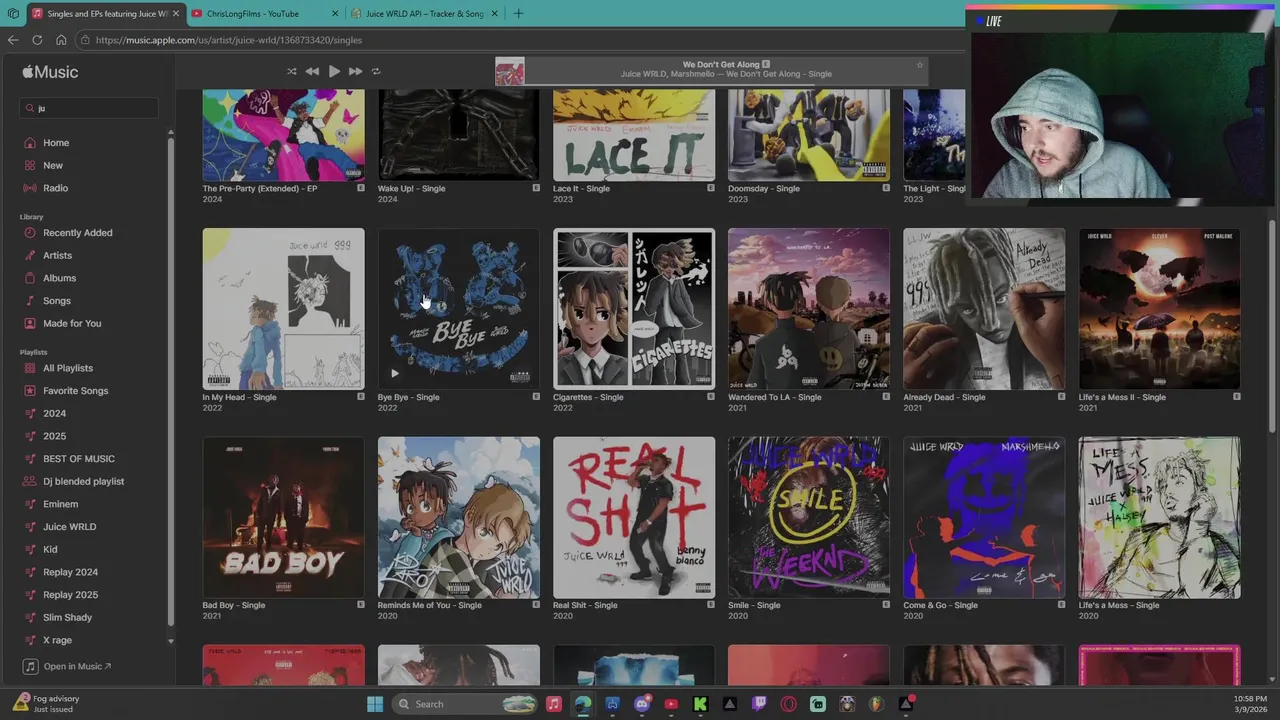Click the browser home icon

[x=61, y=40]
